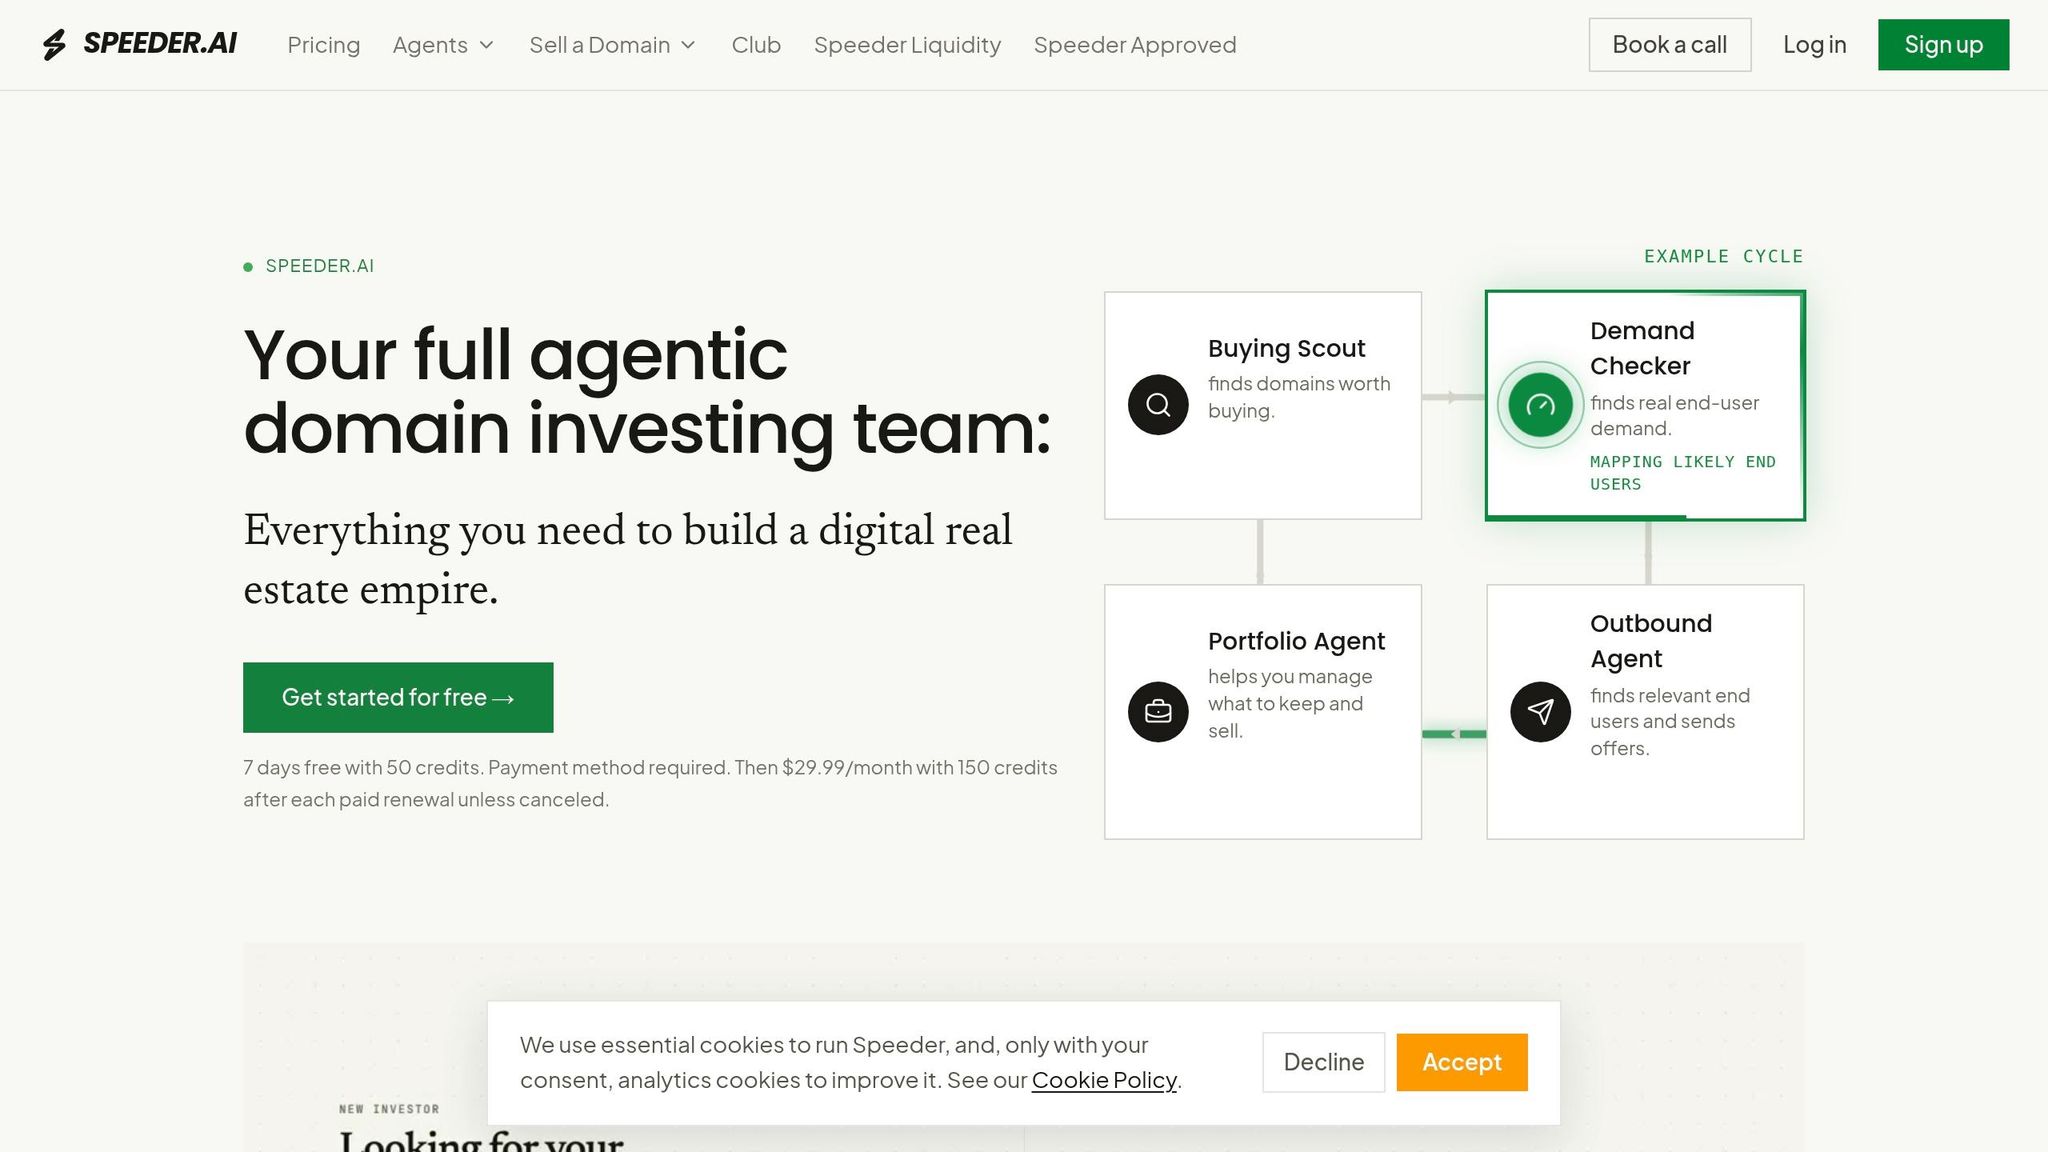Expand the Sell a Domain dropdown chevron
Screen dimensions: 2048x1152
click(688, 45)
